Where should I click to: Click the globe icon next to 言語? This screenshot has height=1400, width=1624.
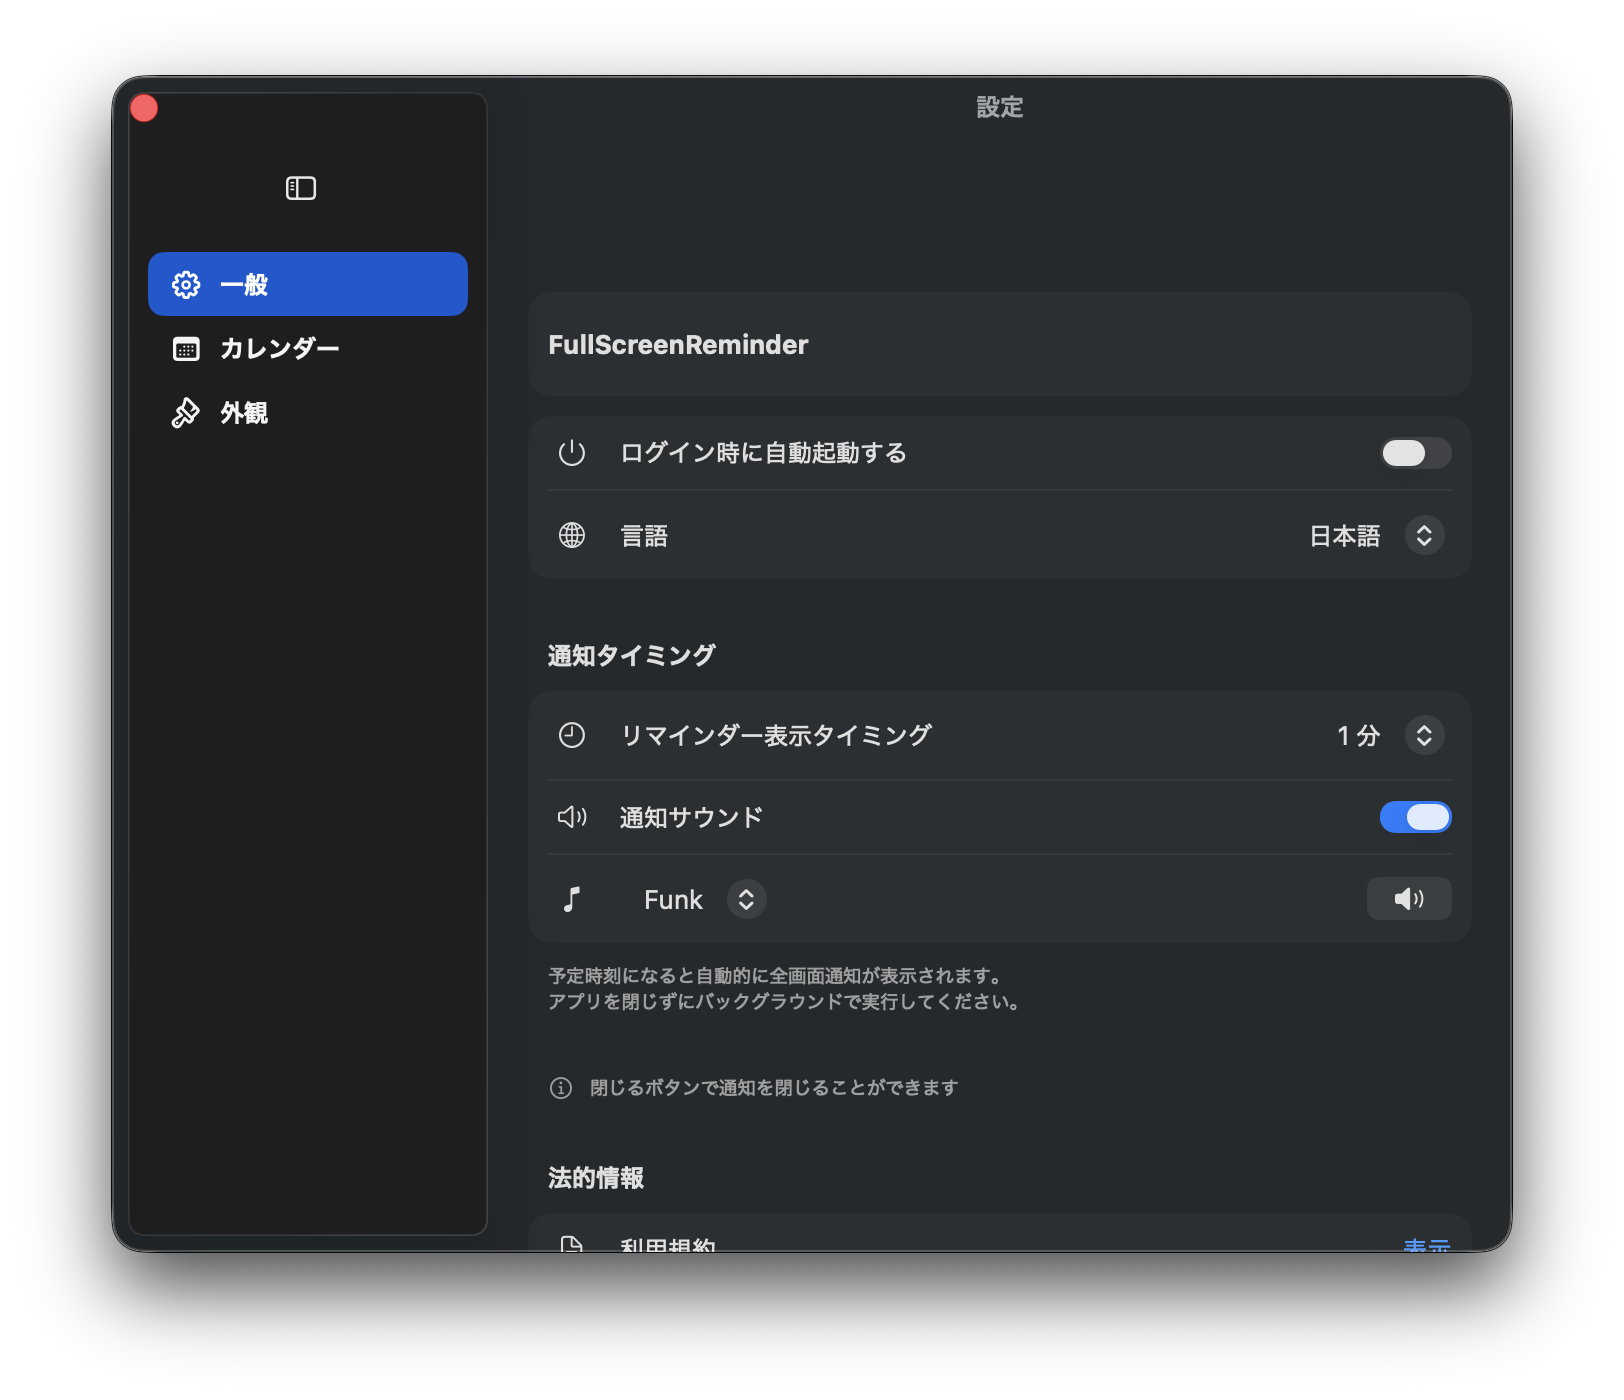tap(571, 535)
